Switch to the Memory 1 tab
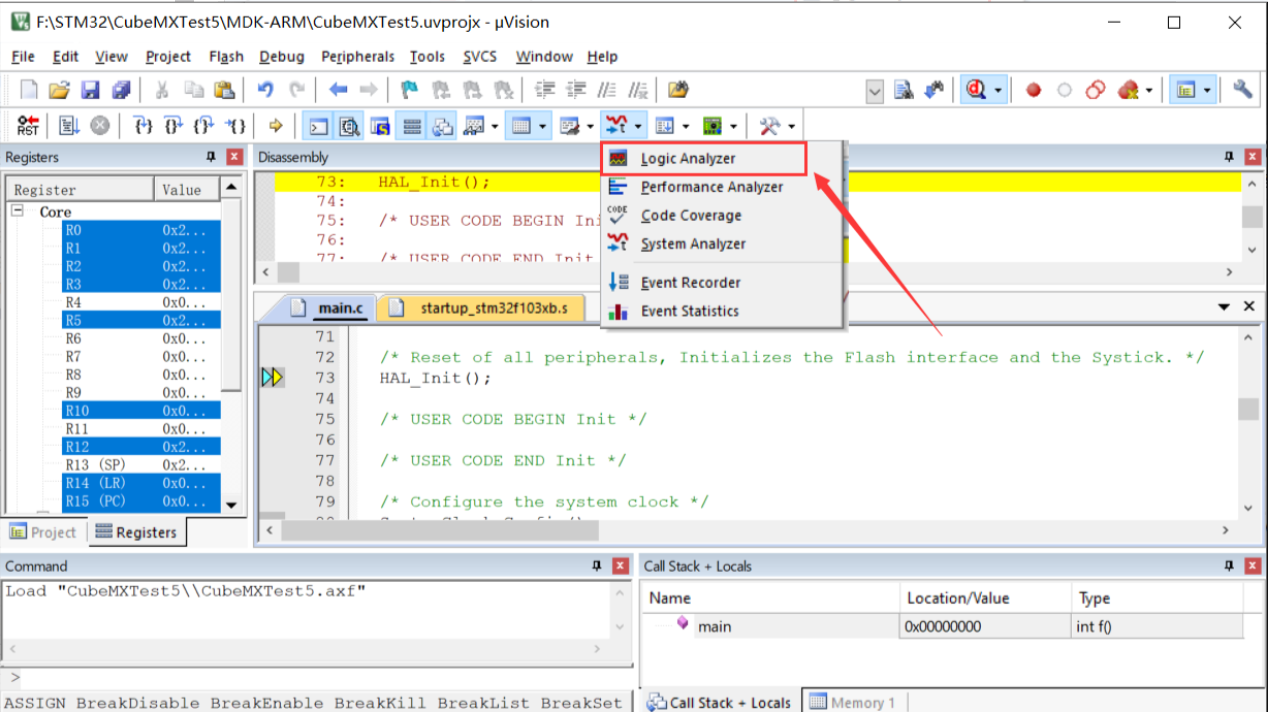The height and width of the screenshot is (712, 1268). point(852,702)
